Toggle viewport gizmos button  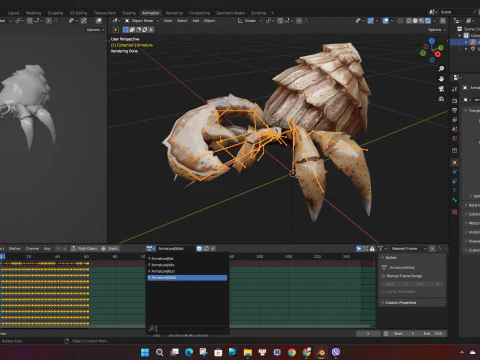(370, 21)
